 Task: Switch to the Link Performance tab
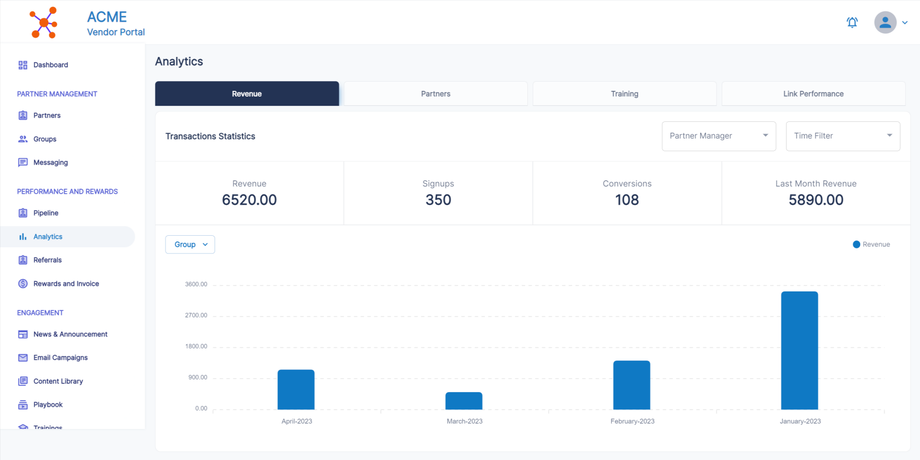click(x=813, y=93)
